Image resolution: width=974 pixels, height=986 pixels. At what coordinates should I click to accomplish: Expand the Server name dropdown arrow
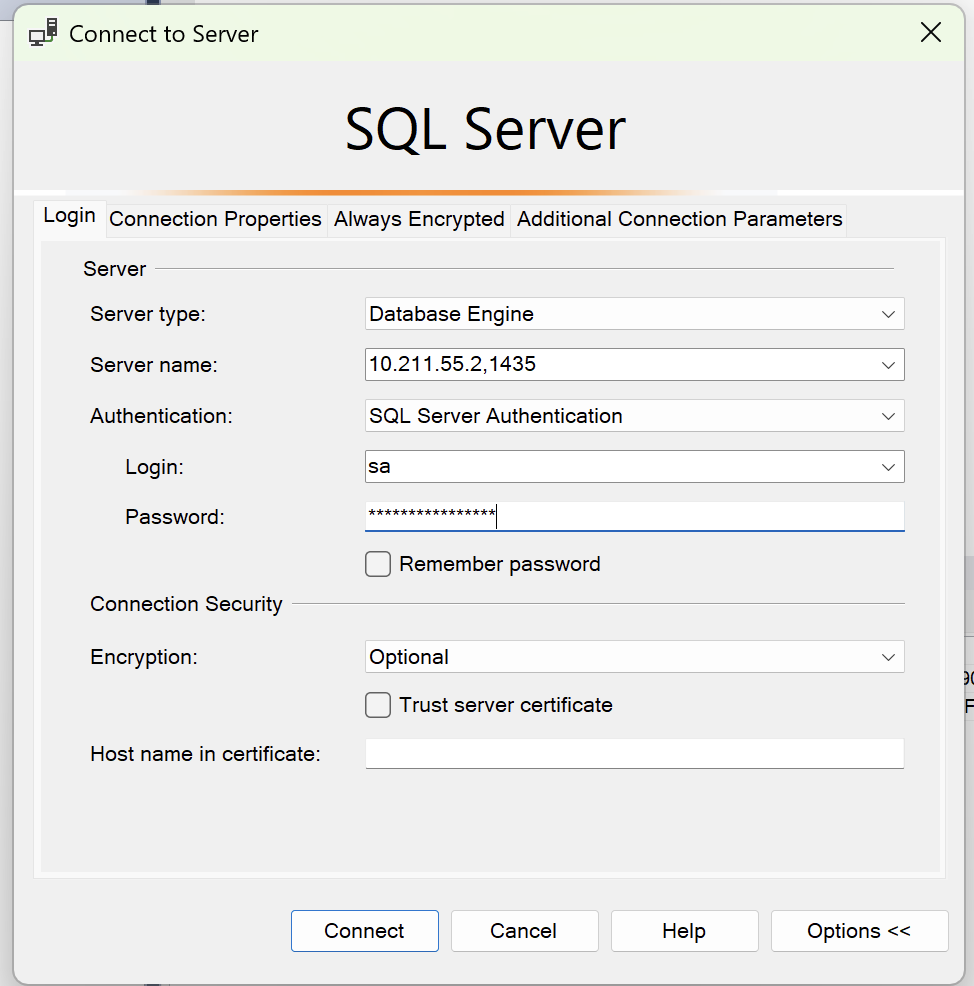click(x=888, y=365)
